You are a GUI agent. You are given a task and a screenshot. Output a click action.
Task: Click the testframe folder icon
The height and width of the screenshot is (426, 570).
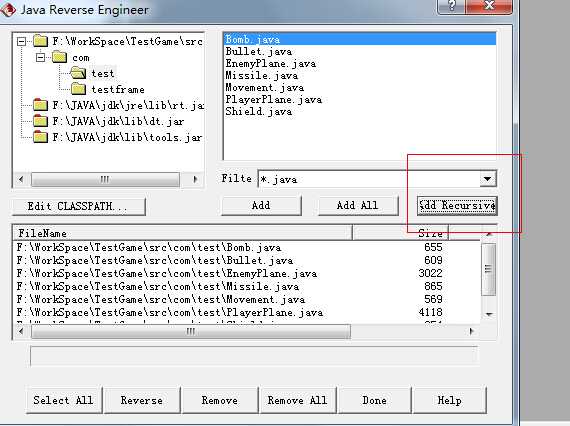[78, 89]
